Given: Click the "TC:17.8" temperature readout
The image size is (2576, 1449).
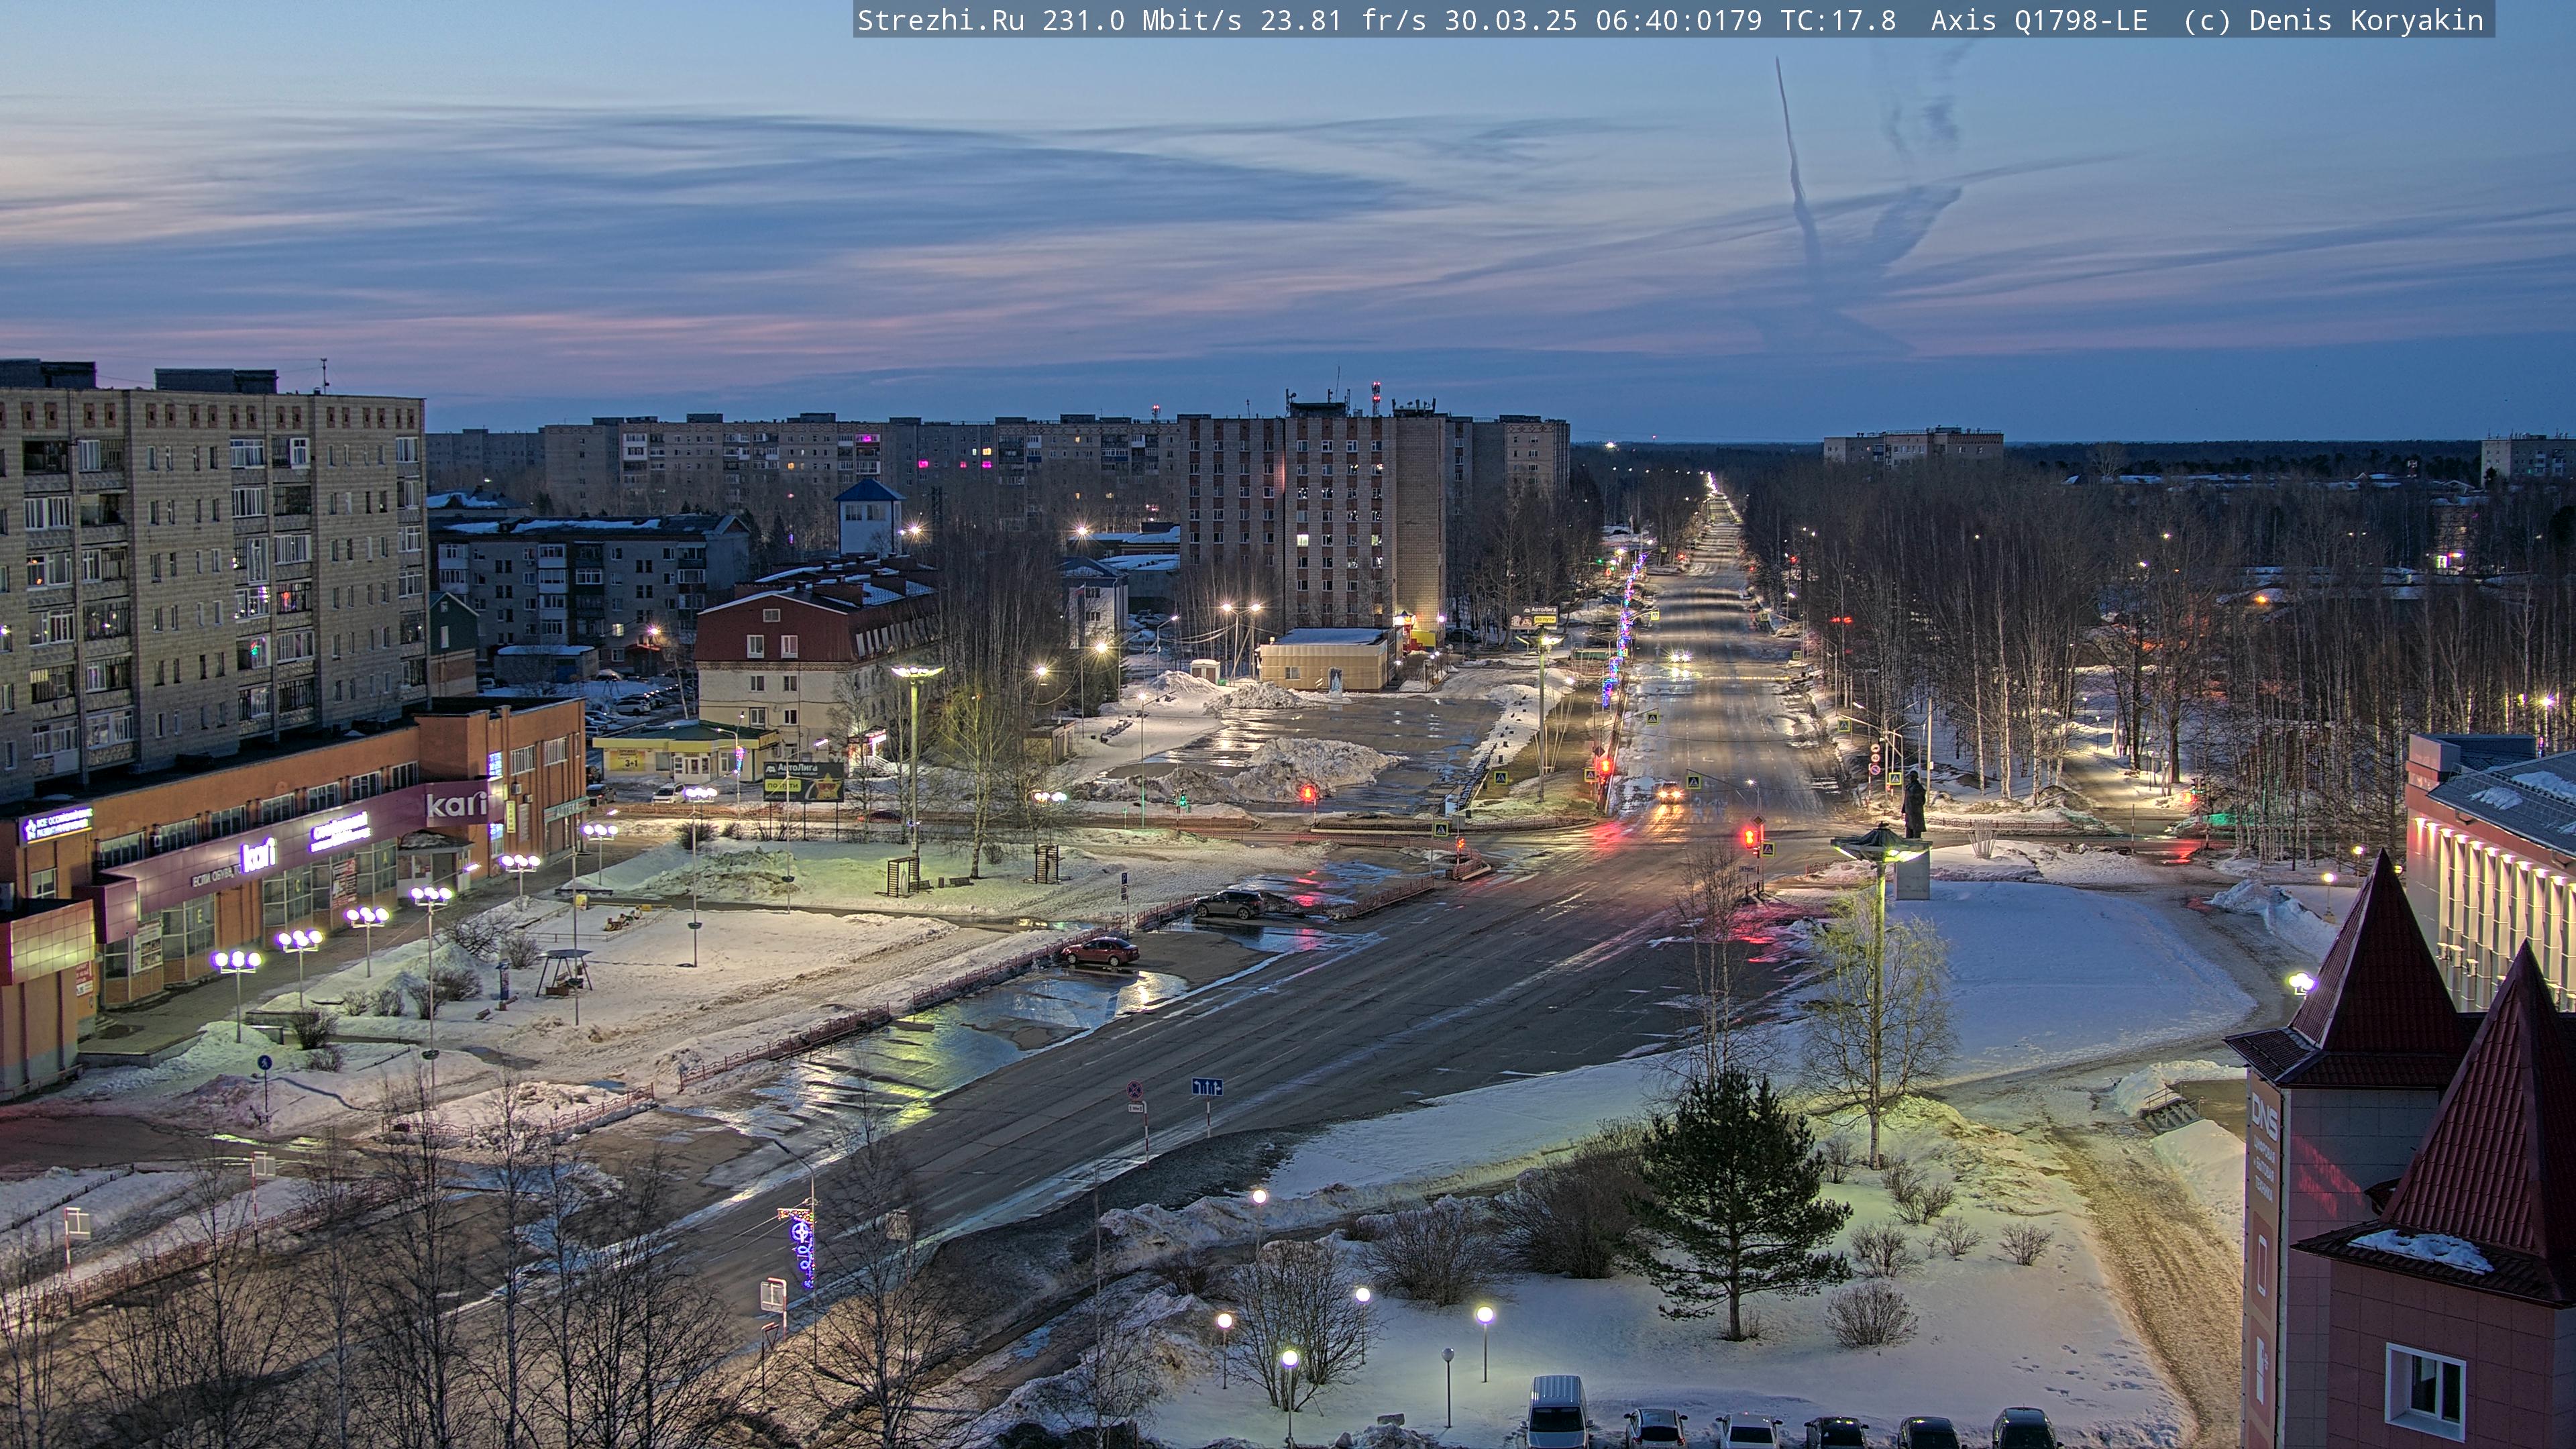Looking at the screenshot, I should pos(1838,21).
